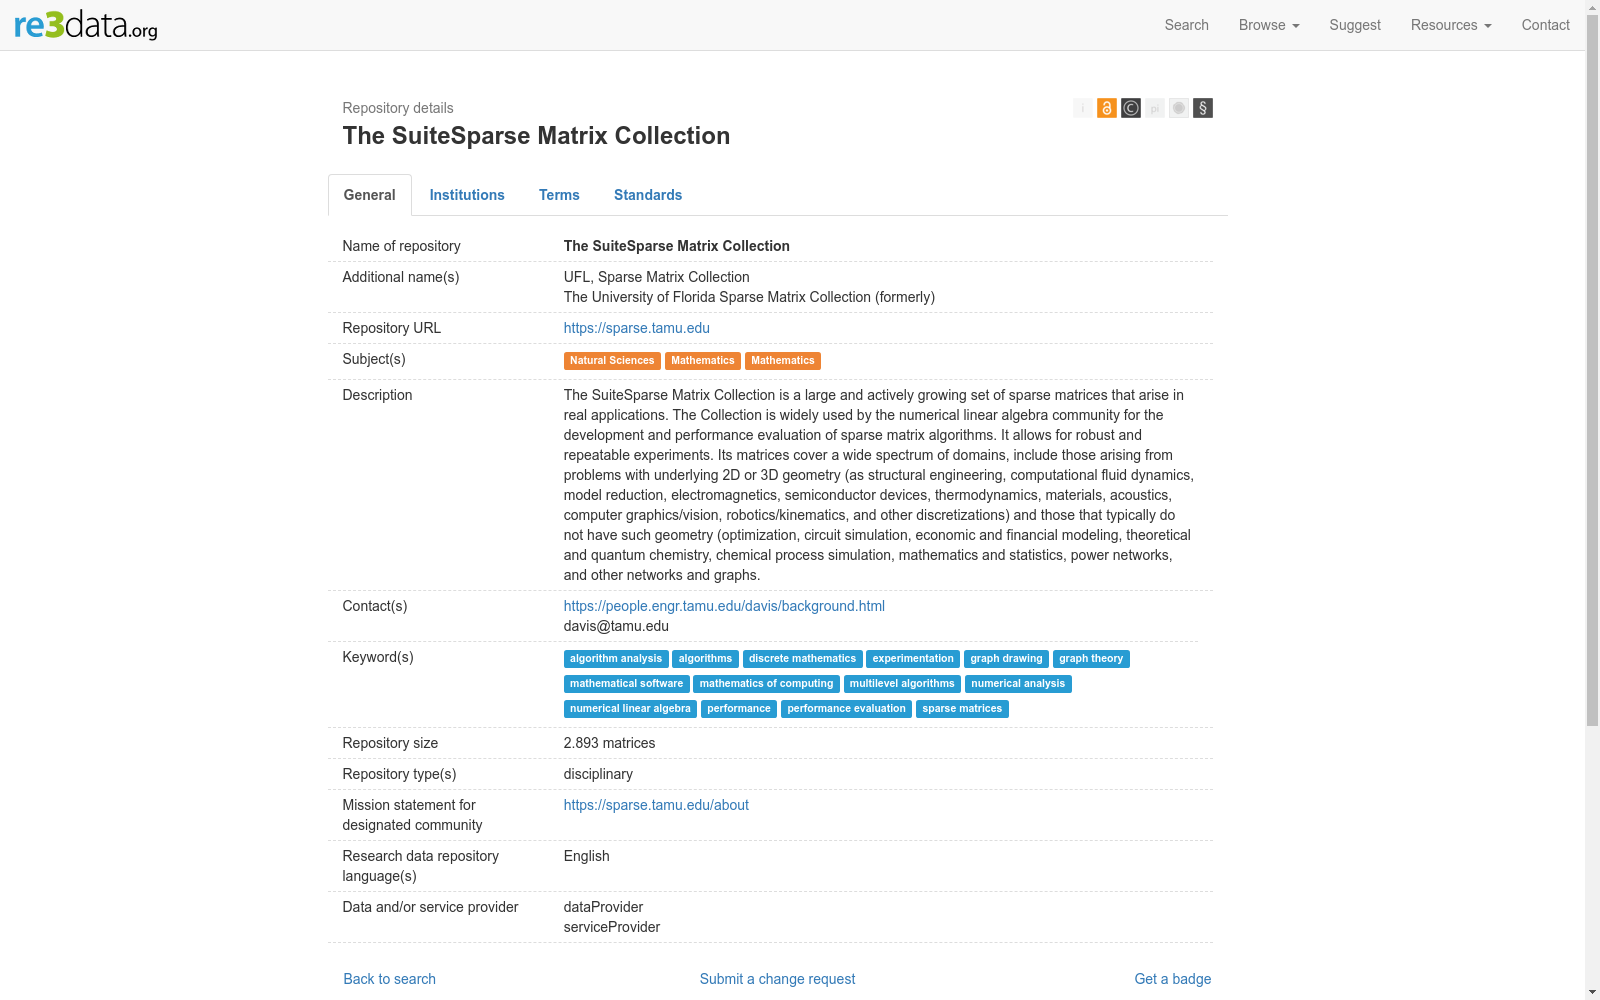This screenshot has height=1000, width=1600.
Task: Click the 'Repository details' label
Action: click(x=398, y=108)
